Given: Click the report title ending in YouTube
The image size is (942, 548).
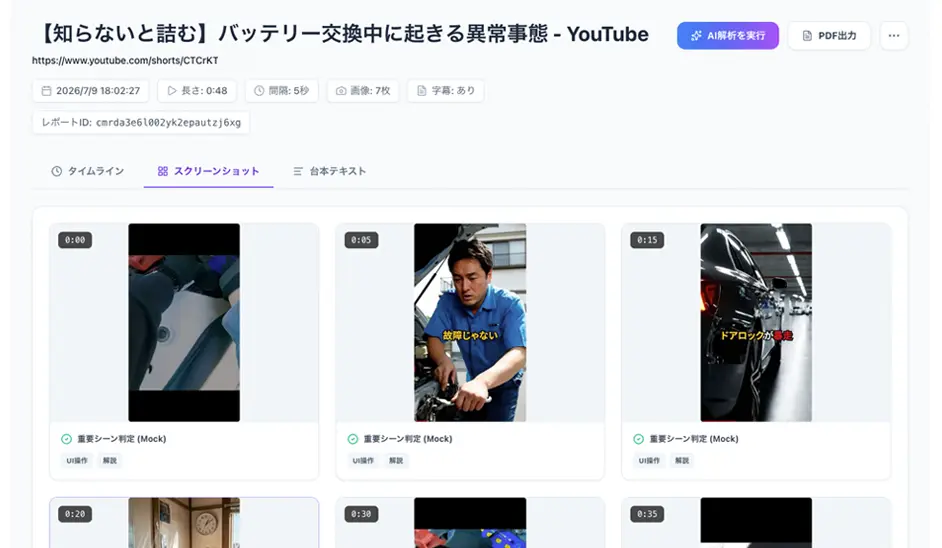Looking at the screenshot, I should coord(342,34).
